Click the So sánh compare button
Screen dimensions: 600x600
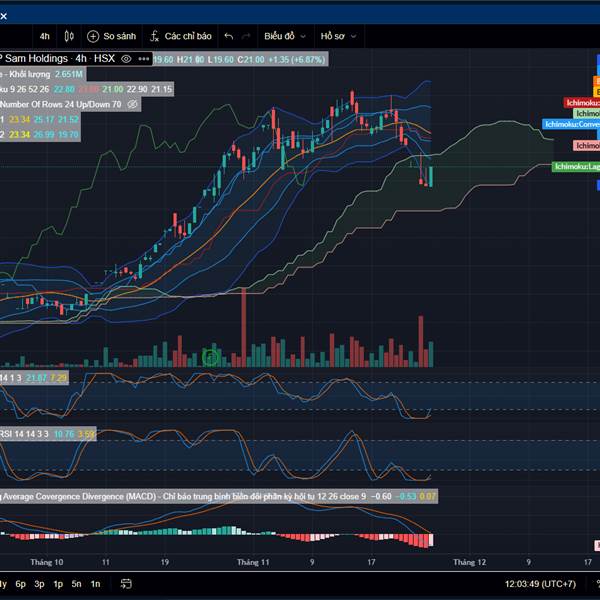point(111,36)
